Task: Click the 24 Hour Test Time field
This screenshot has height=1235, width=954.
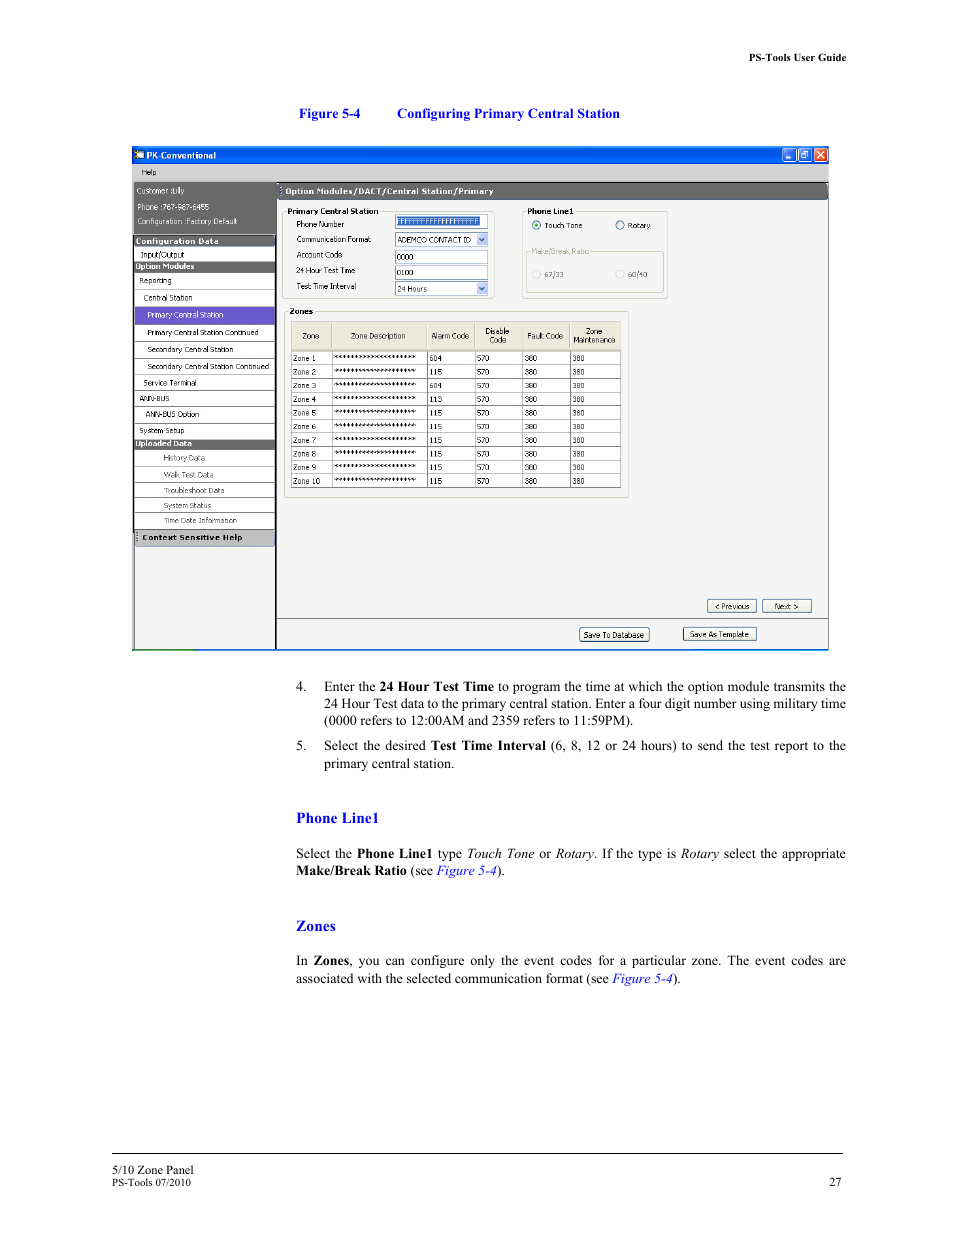Action: [441, 272]
